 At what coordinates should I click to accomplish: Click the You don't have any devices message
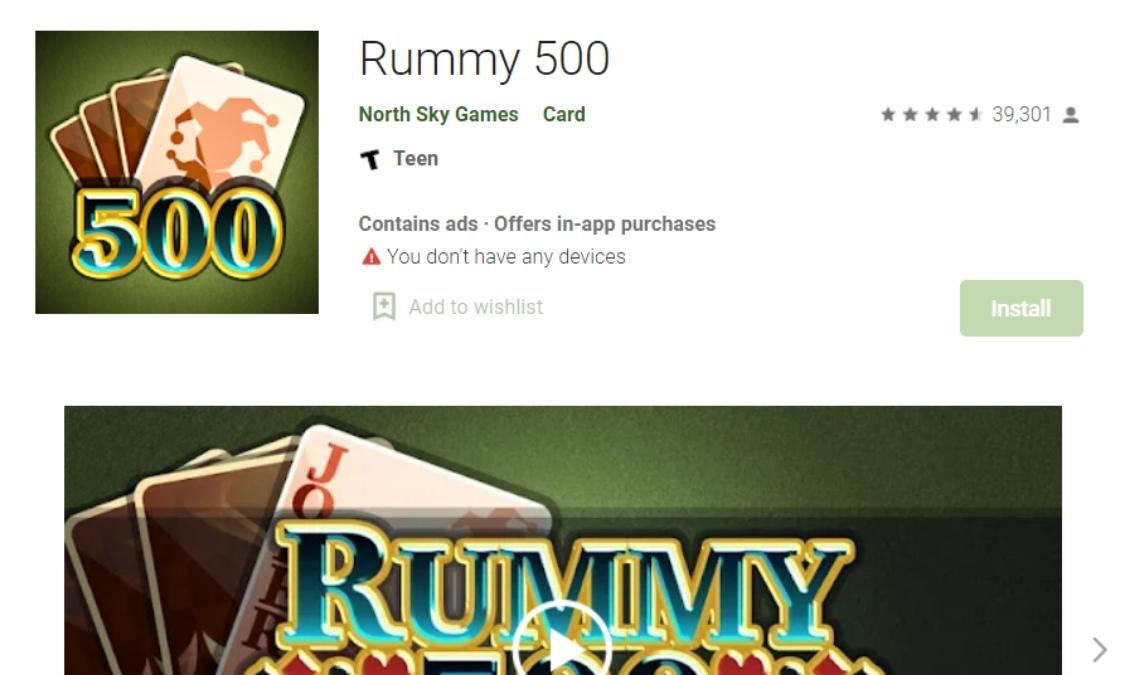[506, 257]
